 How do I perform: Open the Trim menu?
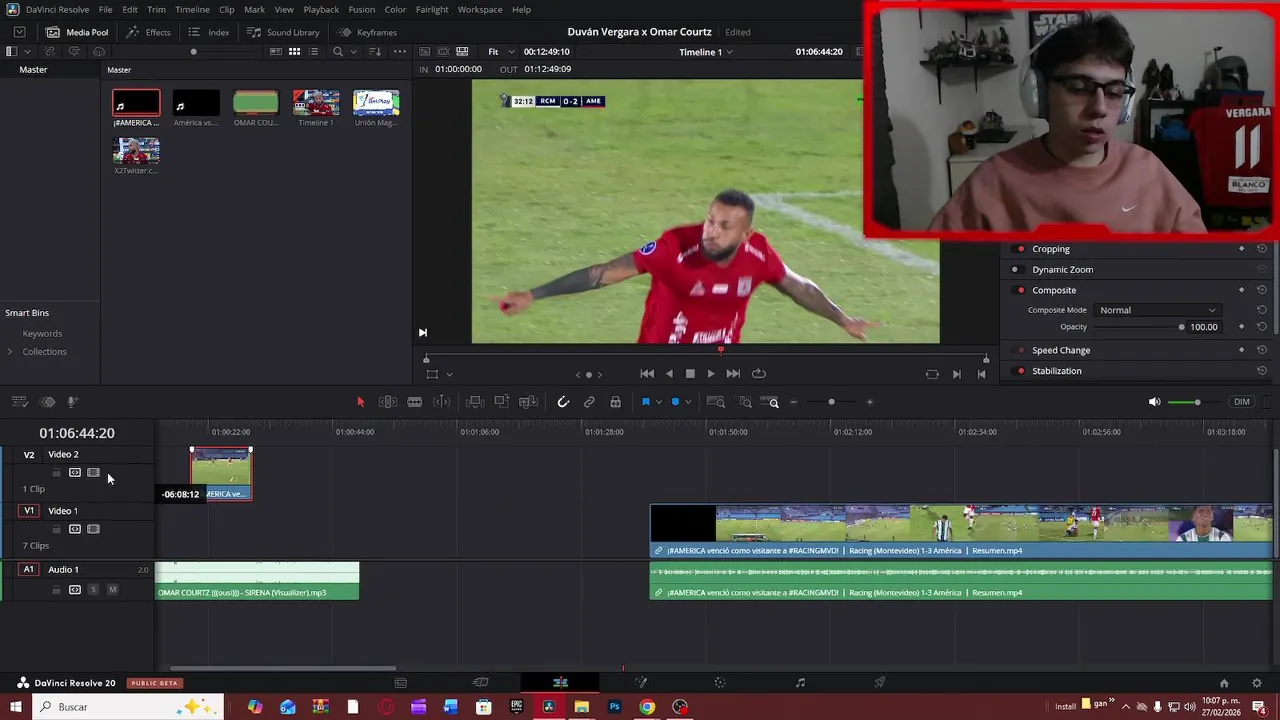point(156,9)
